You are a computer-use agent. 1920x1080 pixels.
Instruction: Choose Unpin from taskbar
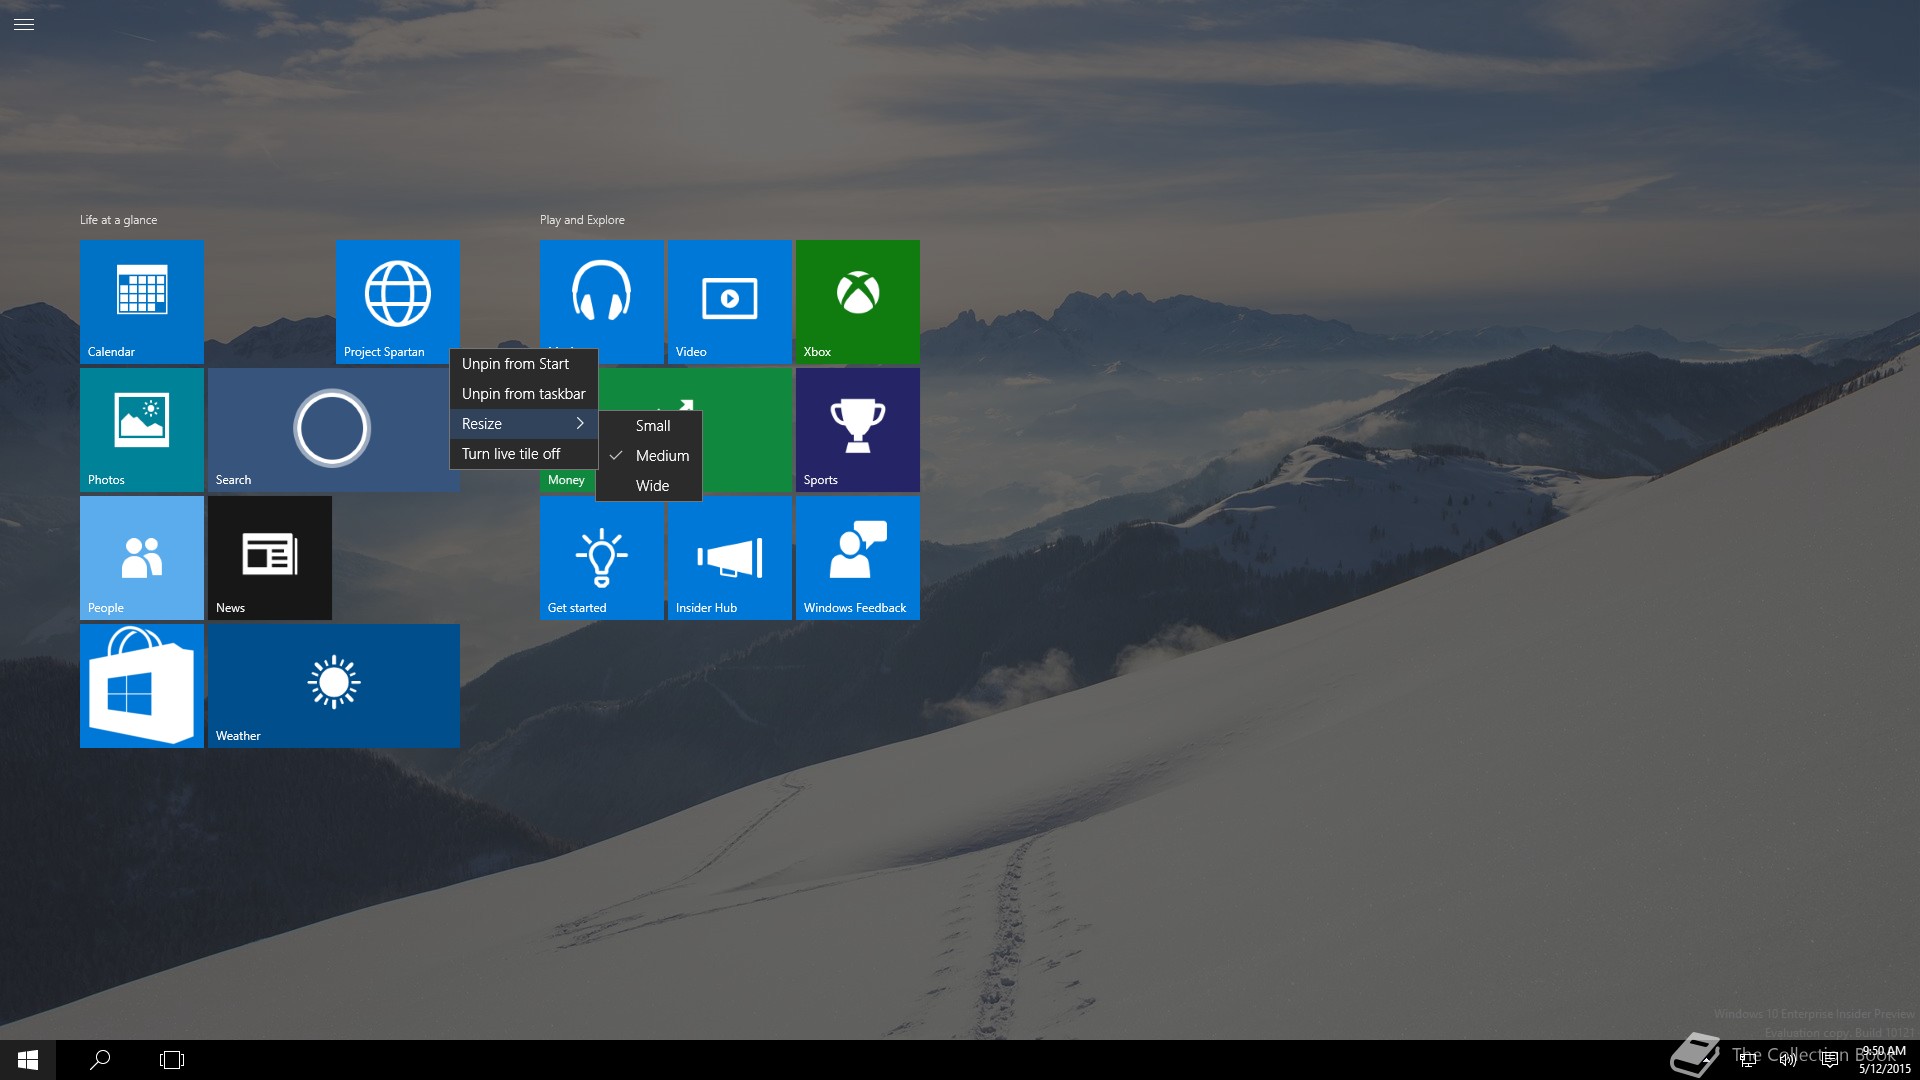524,394
